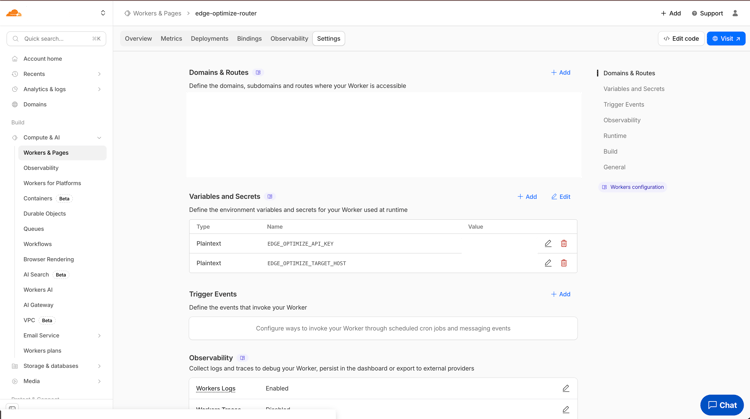The image size is (750, 419).
Task: Open the Edit code button
Action: coord(681,38)
